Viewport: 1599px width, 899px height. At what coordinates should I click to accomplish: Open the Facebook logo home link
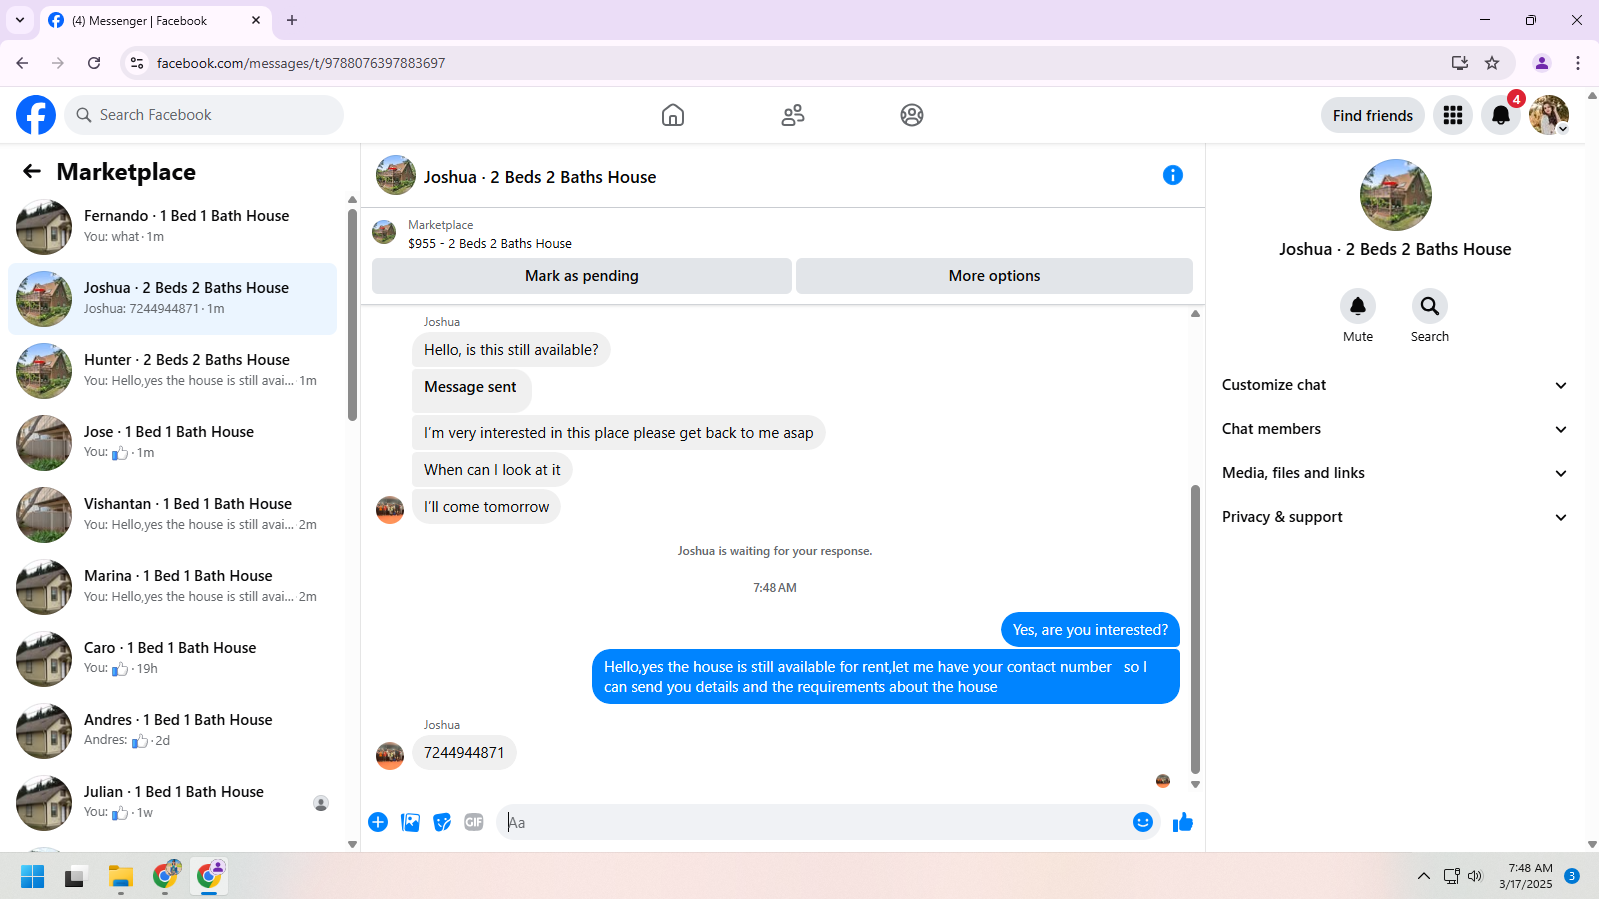click(x=36, y=115)
